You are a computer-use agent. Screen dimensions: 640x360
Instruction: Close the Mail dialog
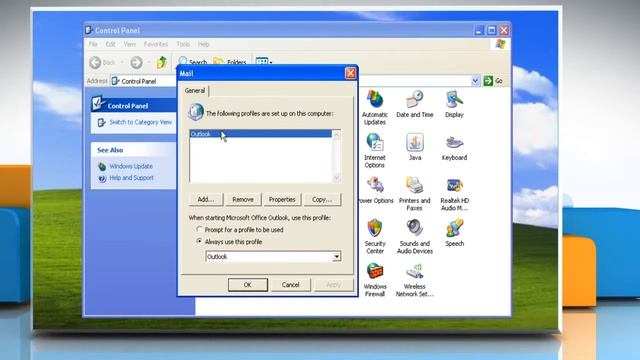351,73
